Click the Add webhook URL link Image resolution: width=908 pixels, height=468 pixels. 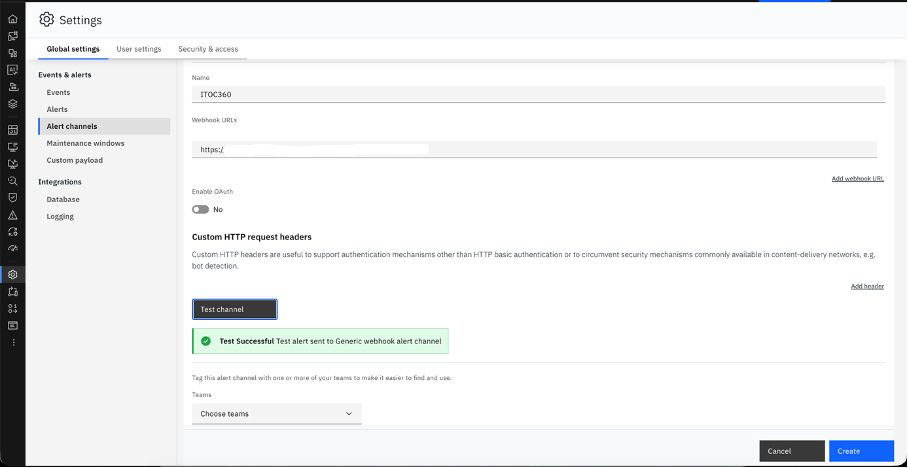pos(857,179)
